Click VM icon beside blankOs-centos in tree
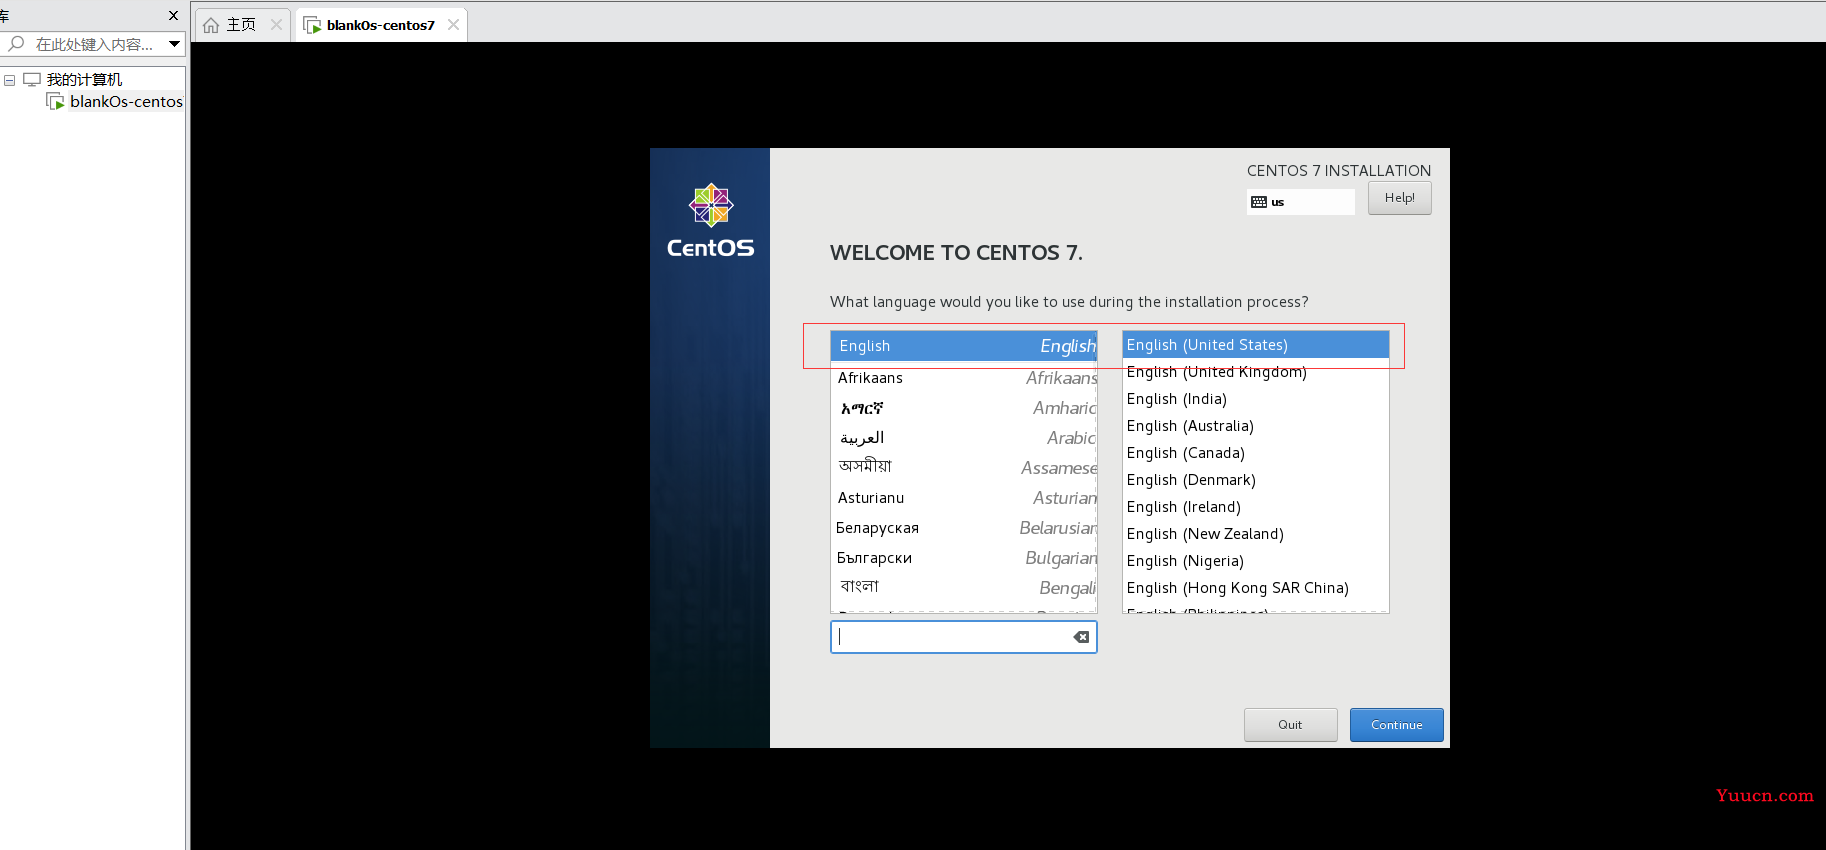The image size is (1826, 850). coord(56,101)
